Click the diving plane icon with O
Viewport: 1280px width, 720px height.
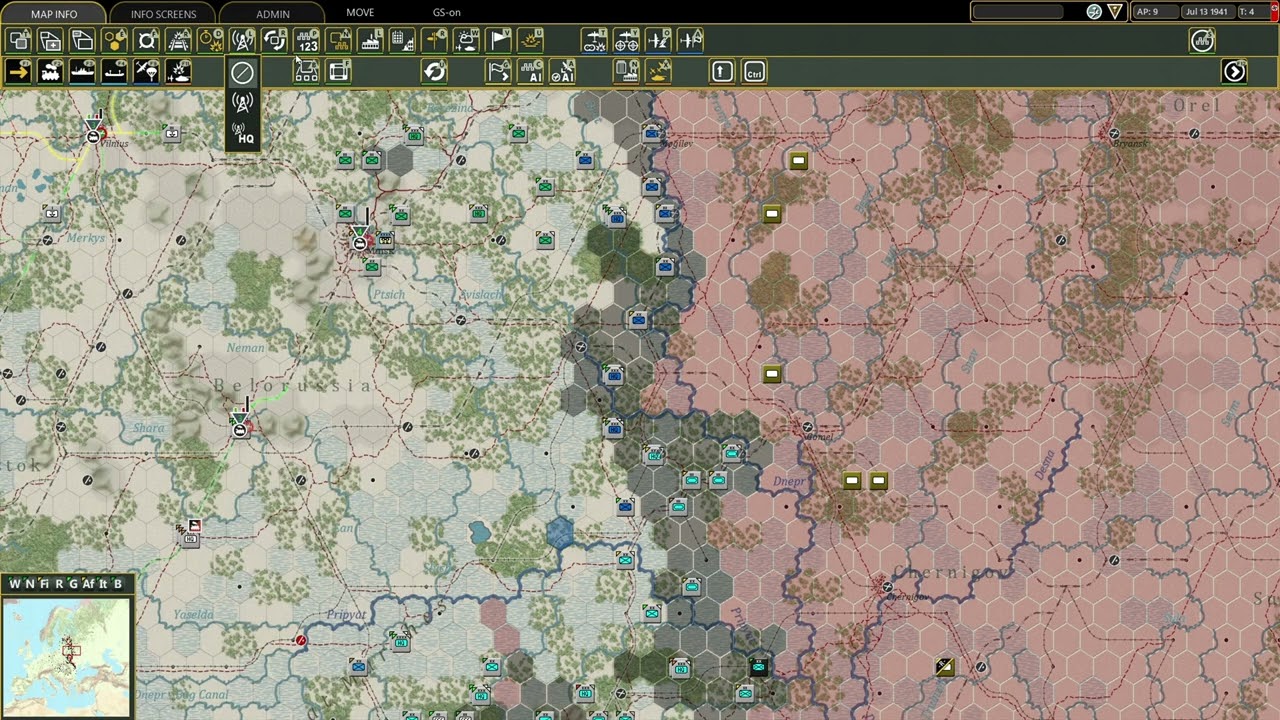(659, 40)
